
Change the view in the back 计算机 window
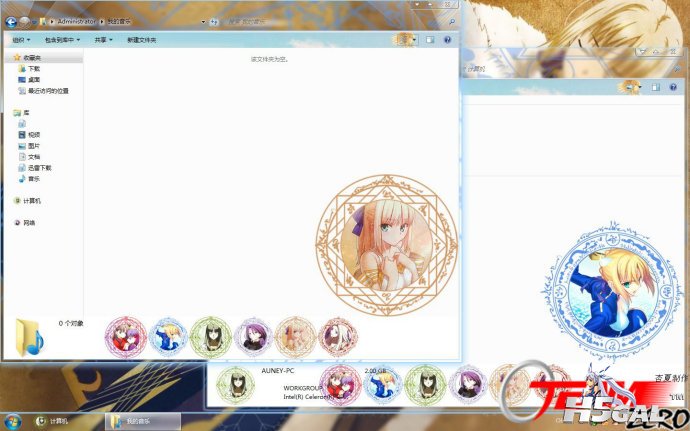[629, 87]
